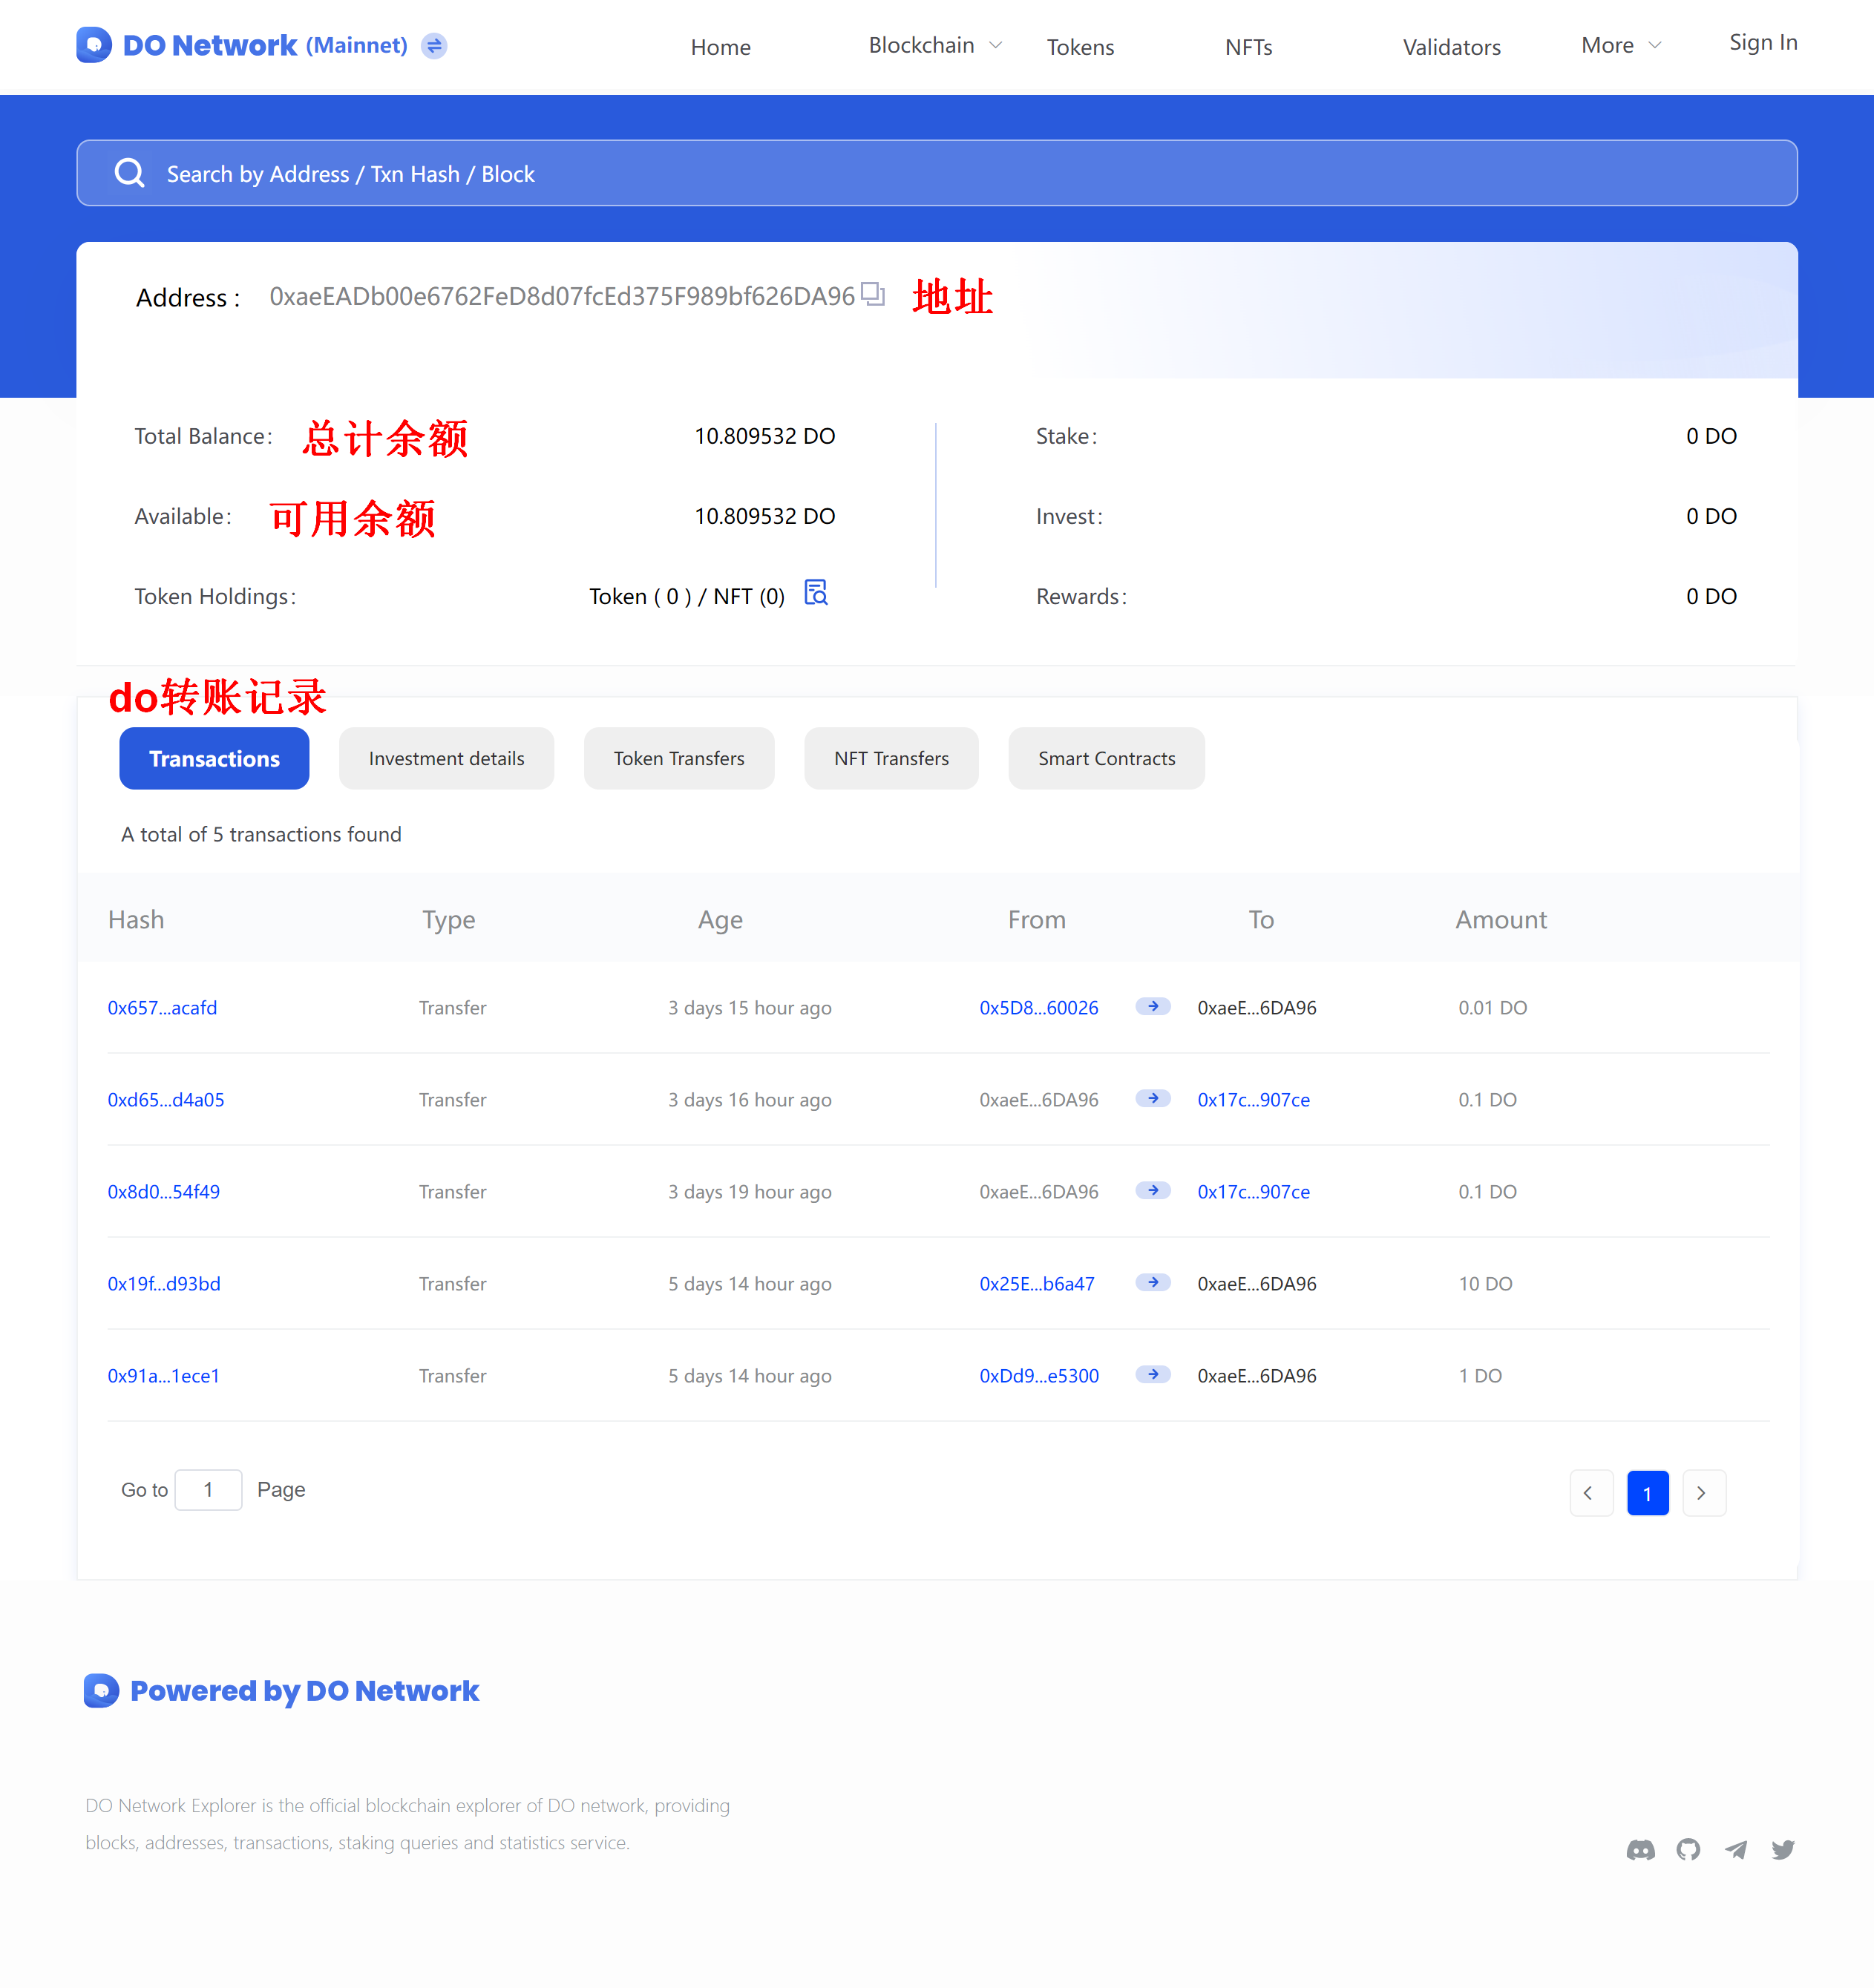1874x1988 pixels.
Task: Open the Twitter icon in footer
Action: point(1782,1849)
